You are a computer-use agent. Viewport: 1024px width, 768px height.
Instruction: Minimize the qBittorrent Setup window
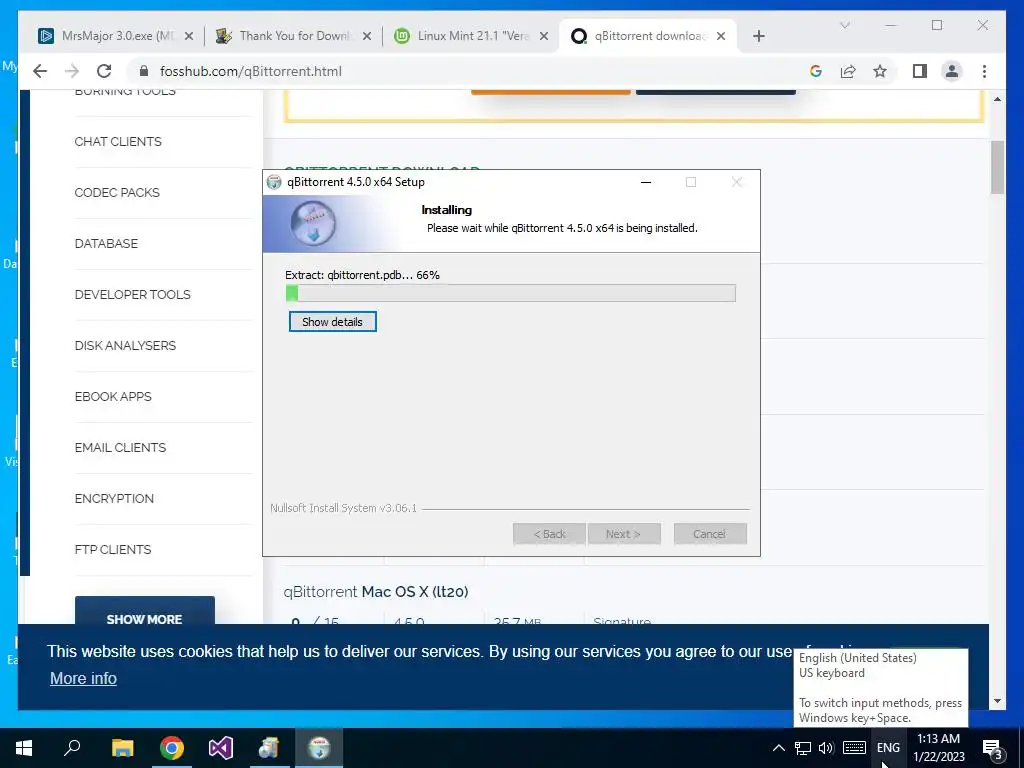(646, 182)
